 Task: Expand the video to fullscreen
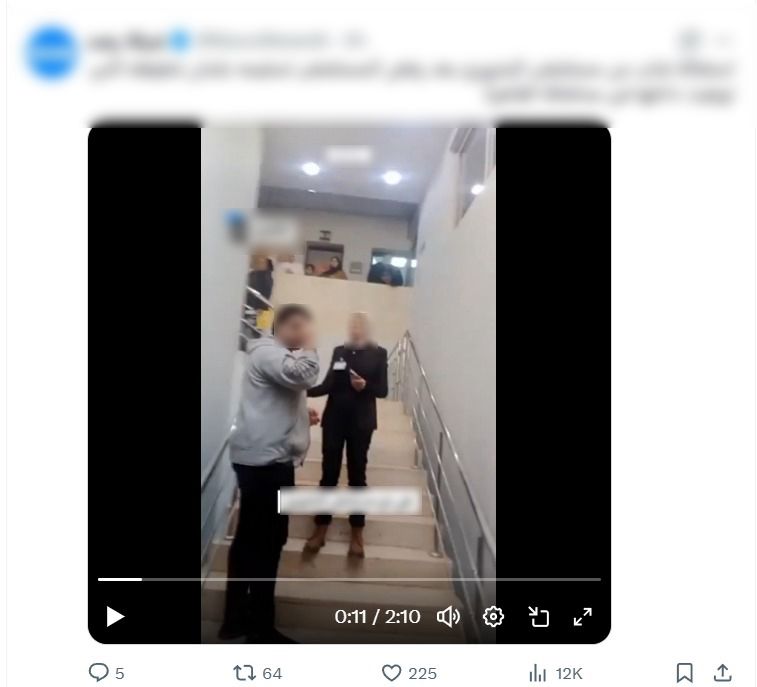(583, 617)
